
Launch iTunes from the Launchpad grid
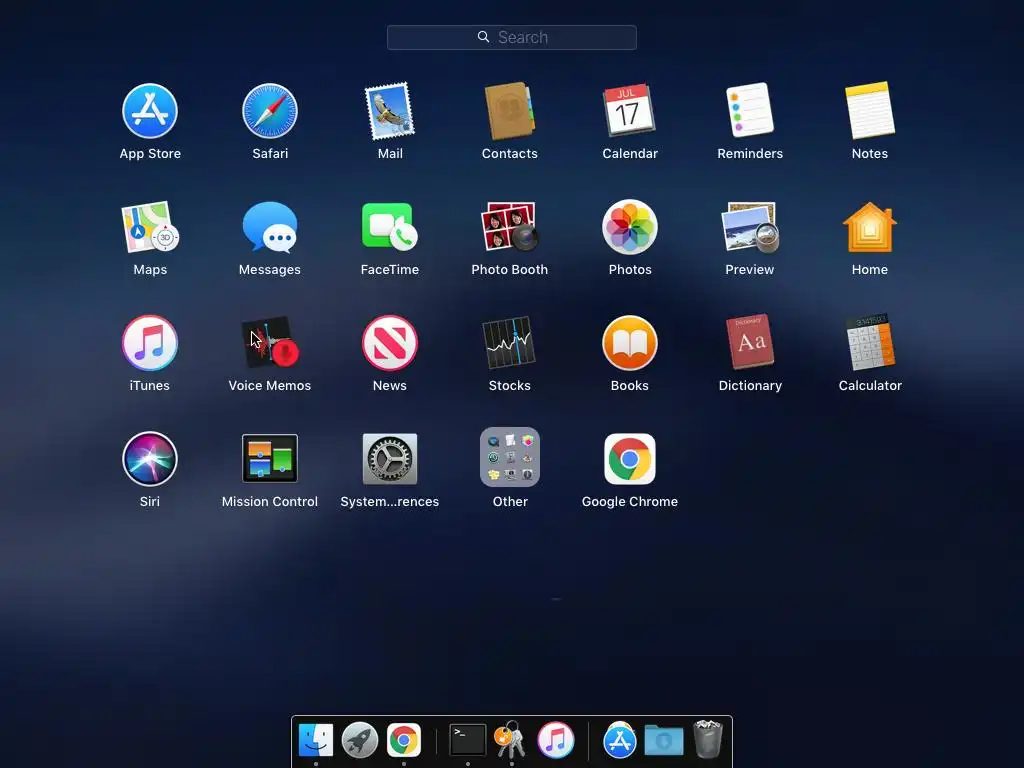(150, 343)
